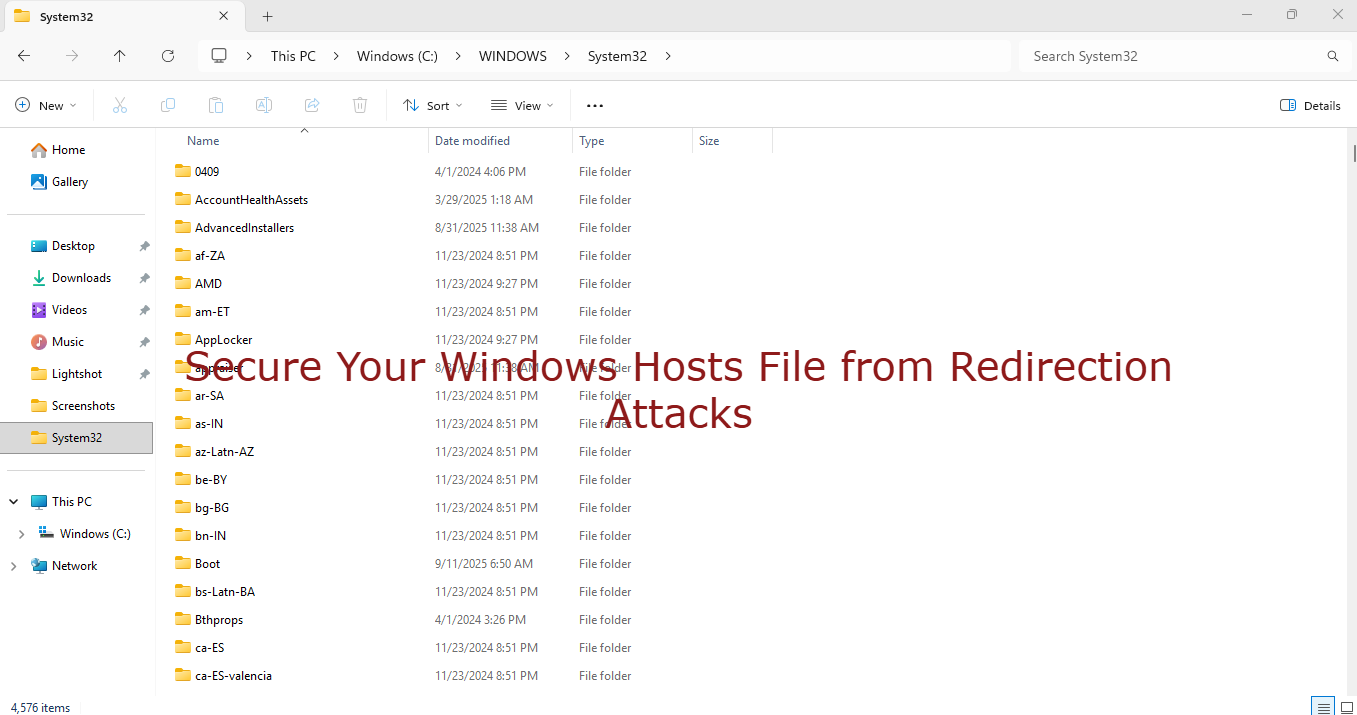Go to Windows (C:) via breadcrumb
The width and height of the screenshot is (1357, 715).
[396, 56]
